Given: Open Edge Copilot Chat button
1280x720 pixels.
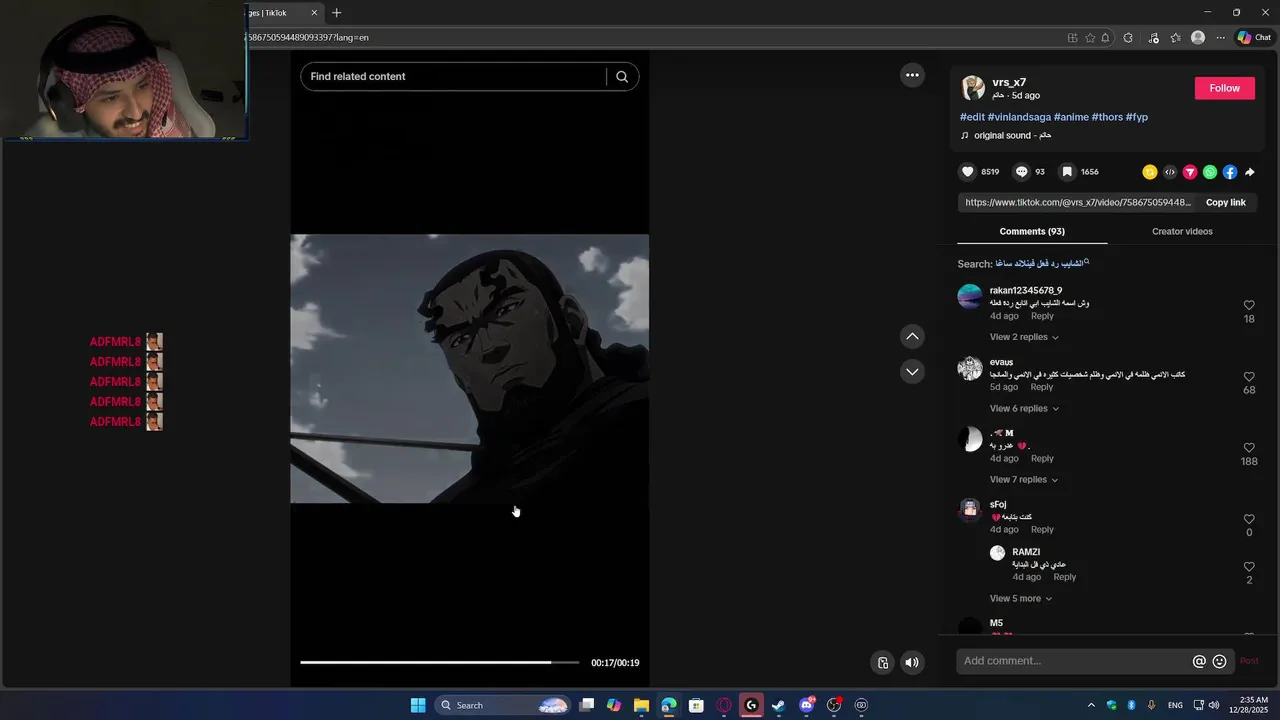Looking at the screenshot, I should 1254,38.
